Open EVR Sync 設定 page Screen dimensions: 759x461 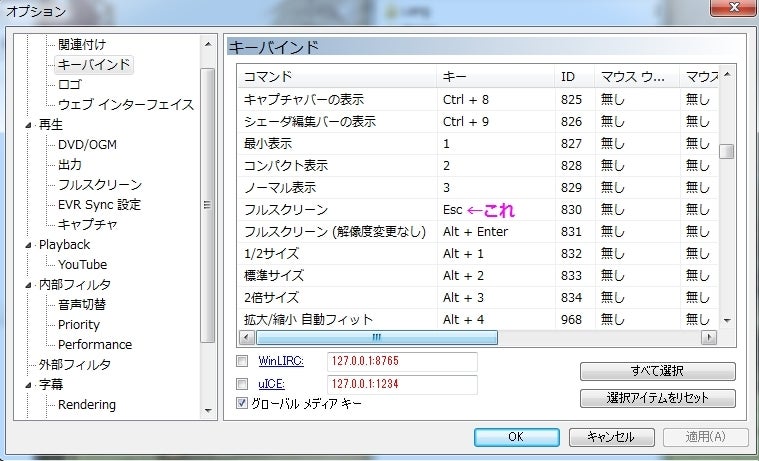tap(99, 204)
